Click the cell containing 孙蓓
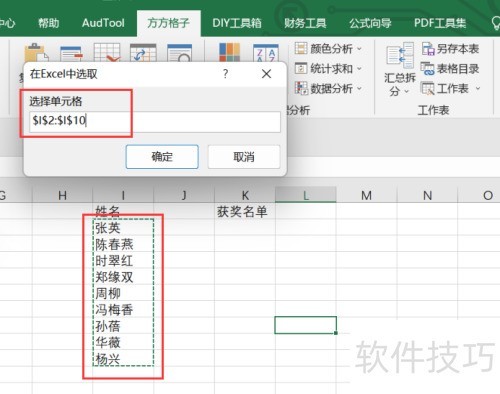The image size is (500, 394). (x=123, y=325)
